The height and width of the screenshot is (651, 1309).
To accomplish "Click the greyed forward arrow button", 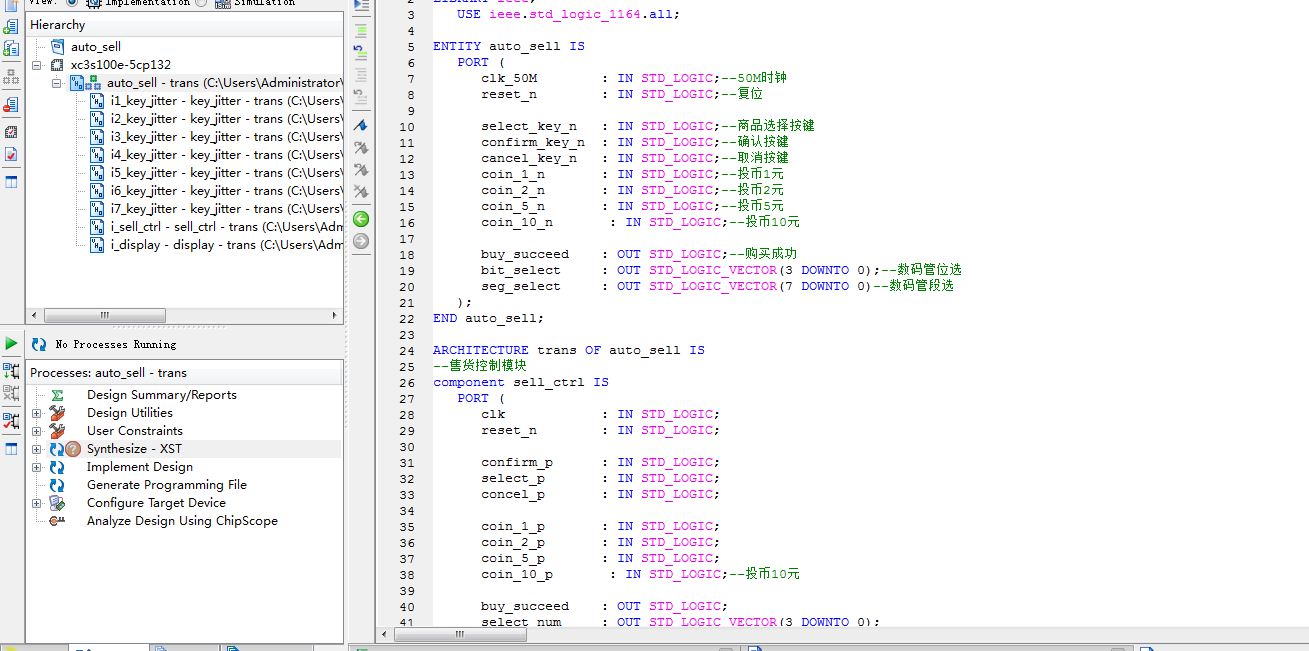I will (361, 240).
